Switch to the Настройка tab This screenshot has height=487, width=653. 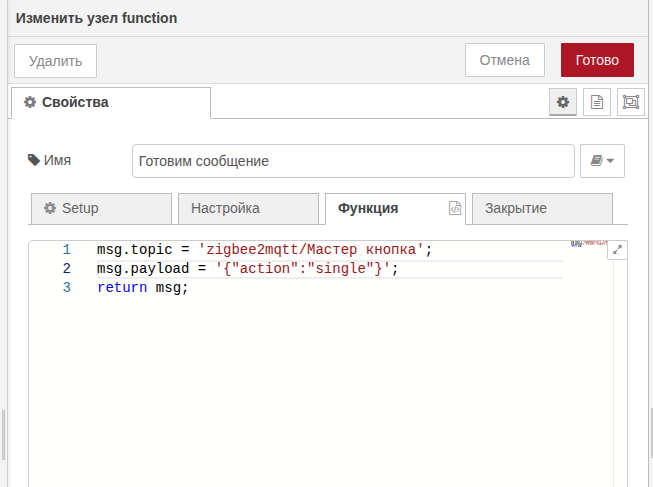(248, 208)
